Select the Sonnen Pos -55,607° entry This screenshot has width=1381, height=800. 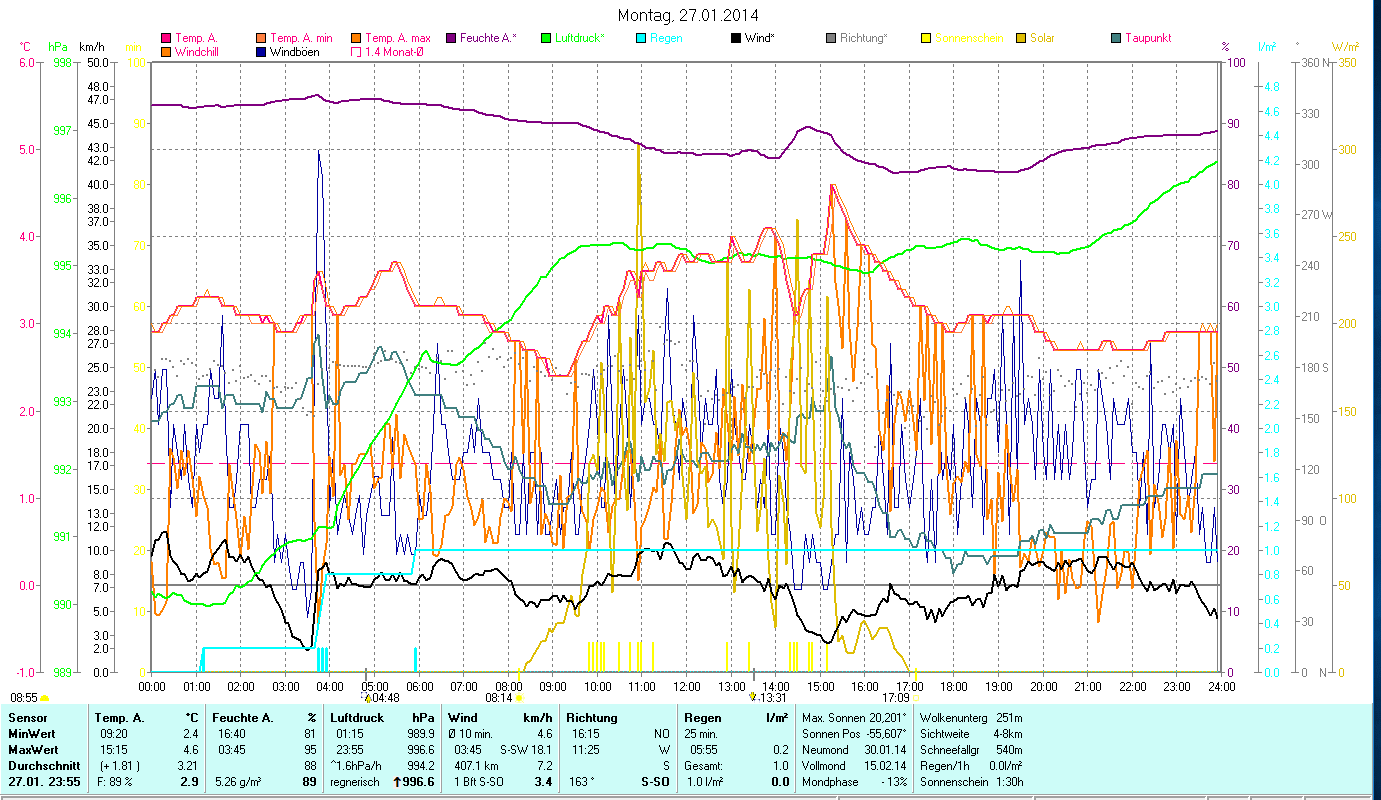pyautogui.click(x=854, y=734)
